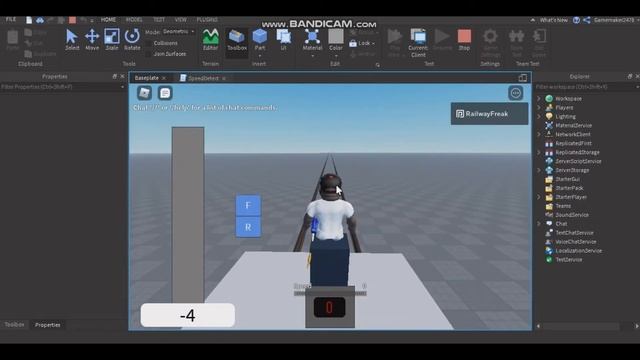
Task: Toggle the Collisions checkbox
Action: point(148,43)
